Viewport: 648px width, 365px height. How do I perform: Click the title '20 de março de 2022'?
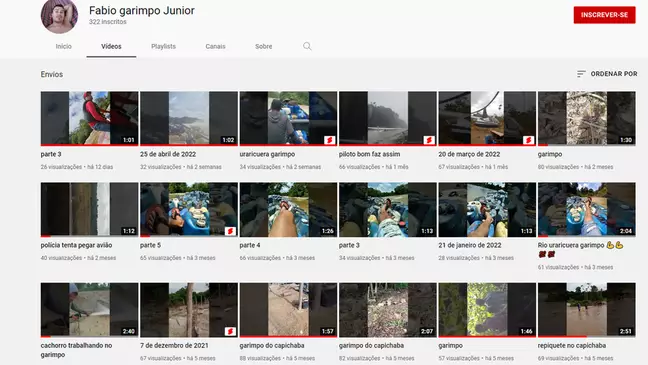(469, 154)
